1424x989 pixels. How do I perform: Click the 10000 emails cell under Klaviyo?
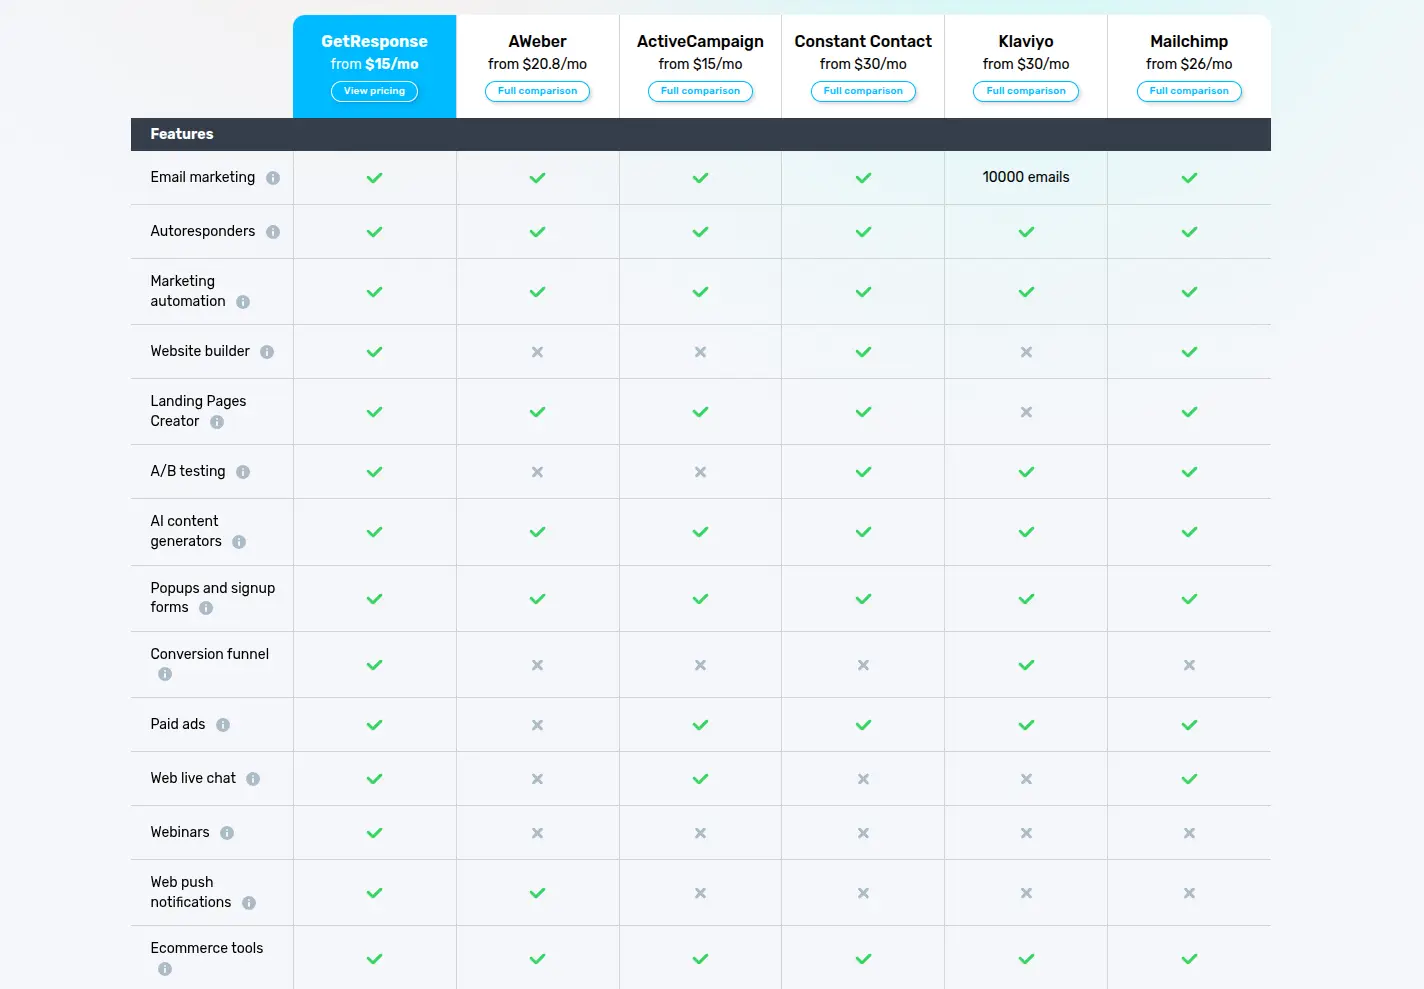tap(1026, 177)
